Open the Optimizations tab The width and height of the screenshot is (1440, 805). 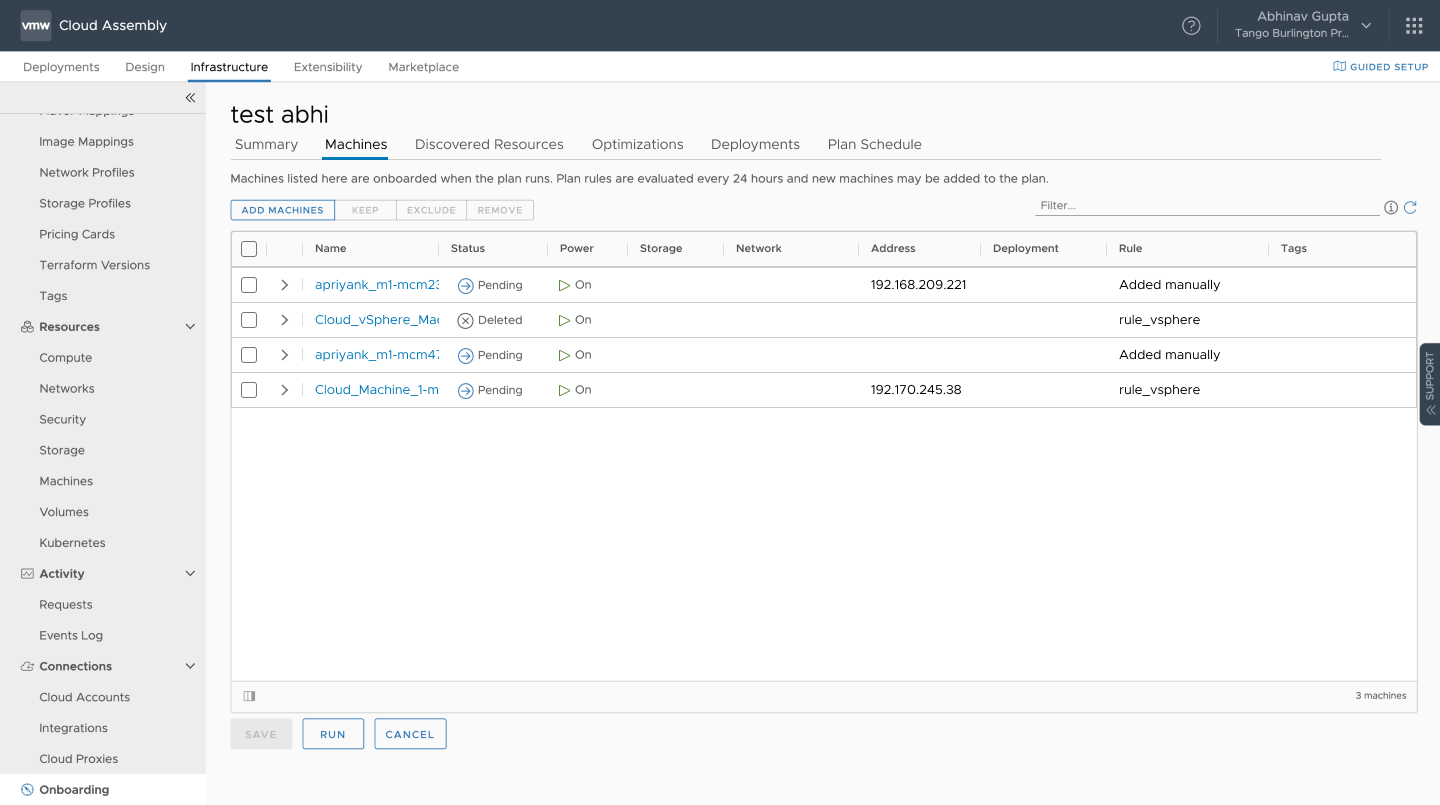click(x=638, y=144)
